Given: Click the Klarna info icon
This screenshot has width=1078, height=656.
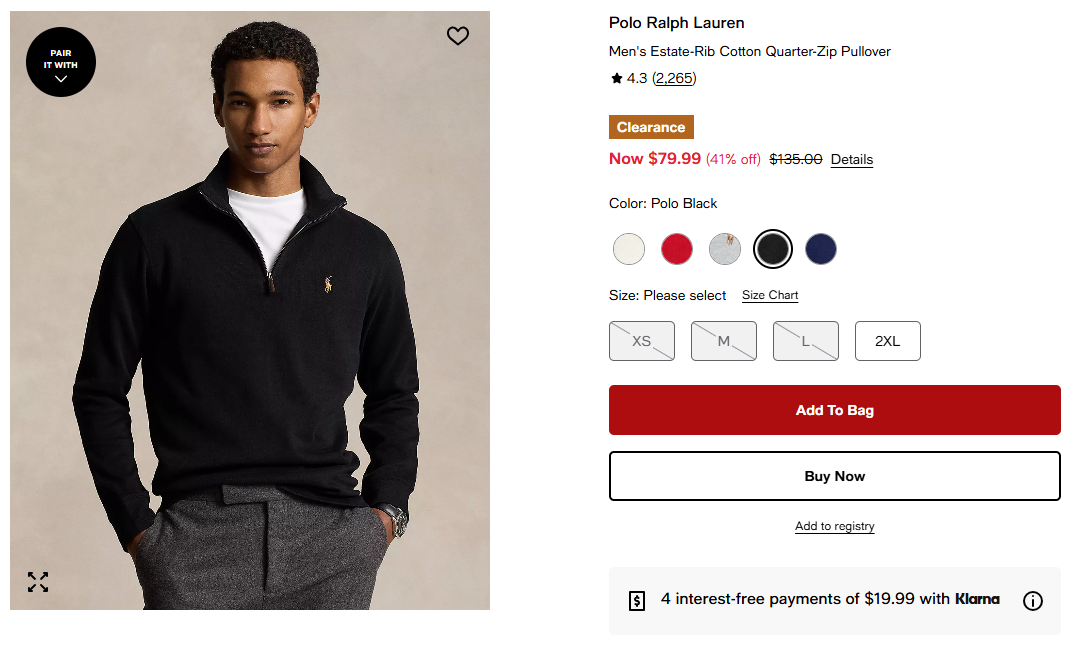Looking at the screenshot, I should (x=1033, y=601).
